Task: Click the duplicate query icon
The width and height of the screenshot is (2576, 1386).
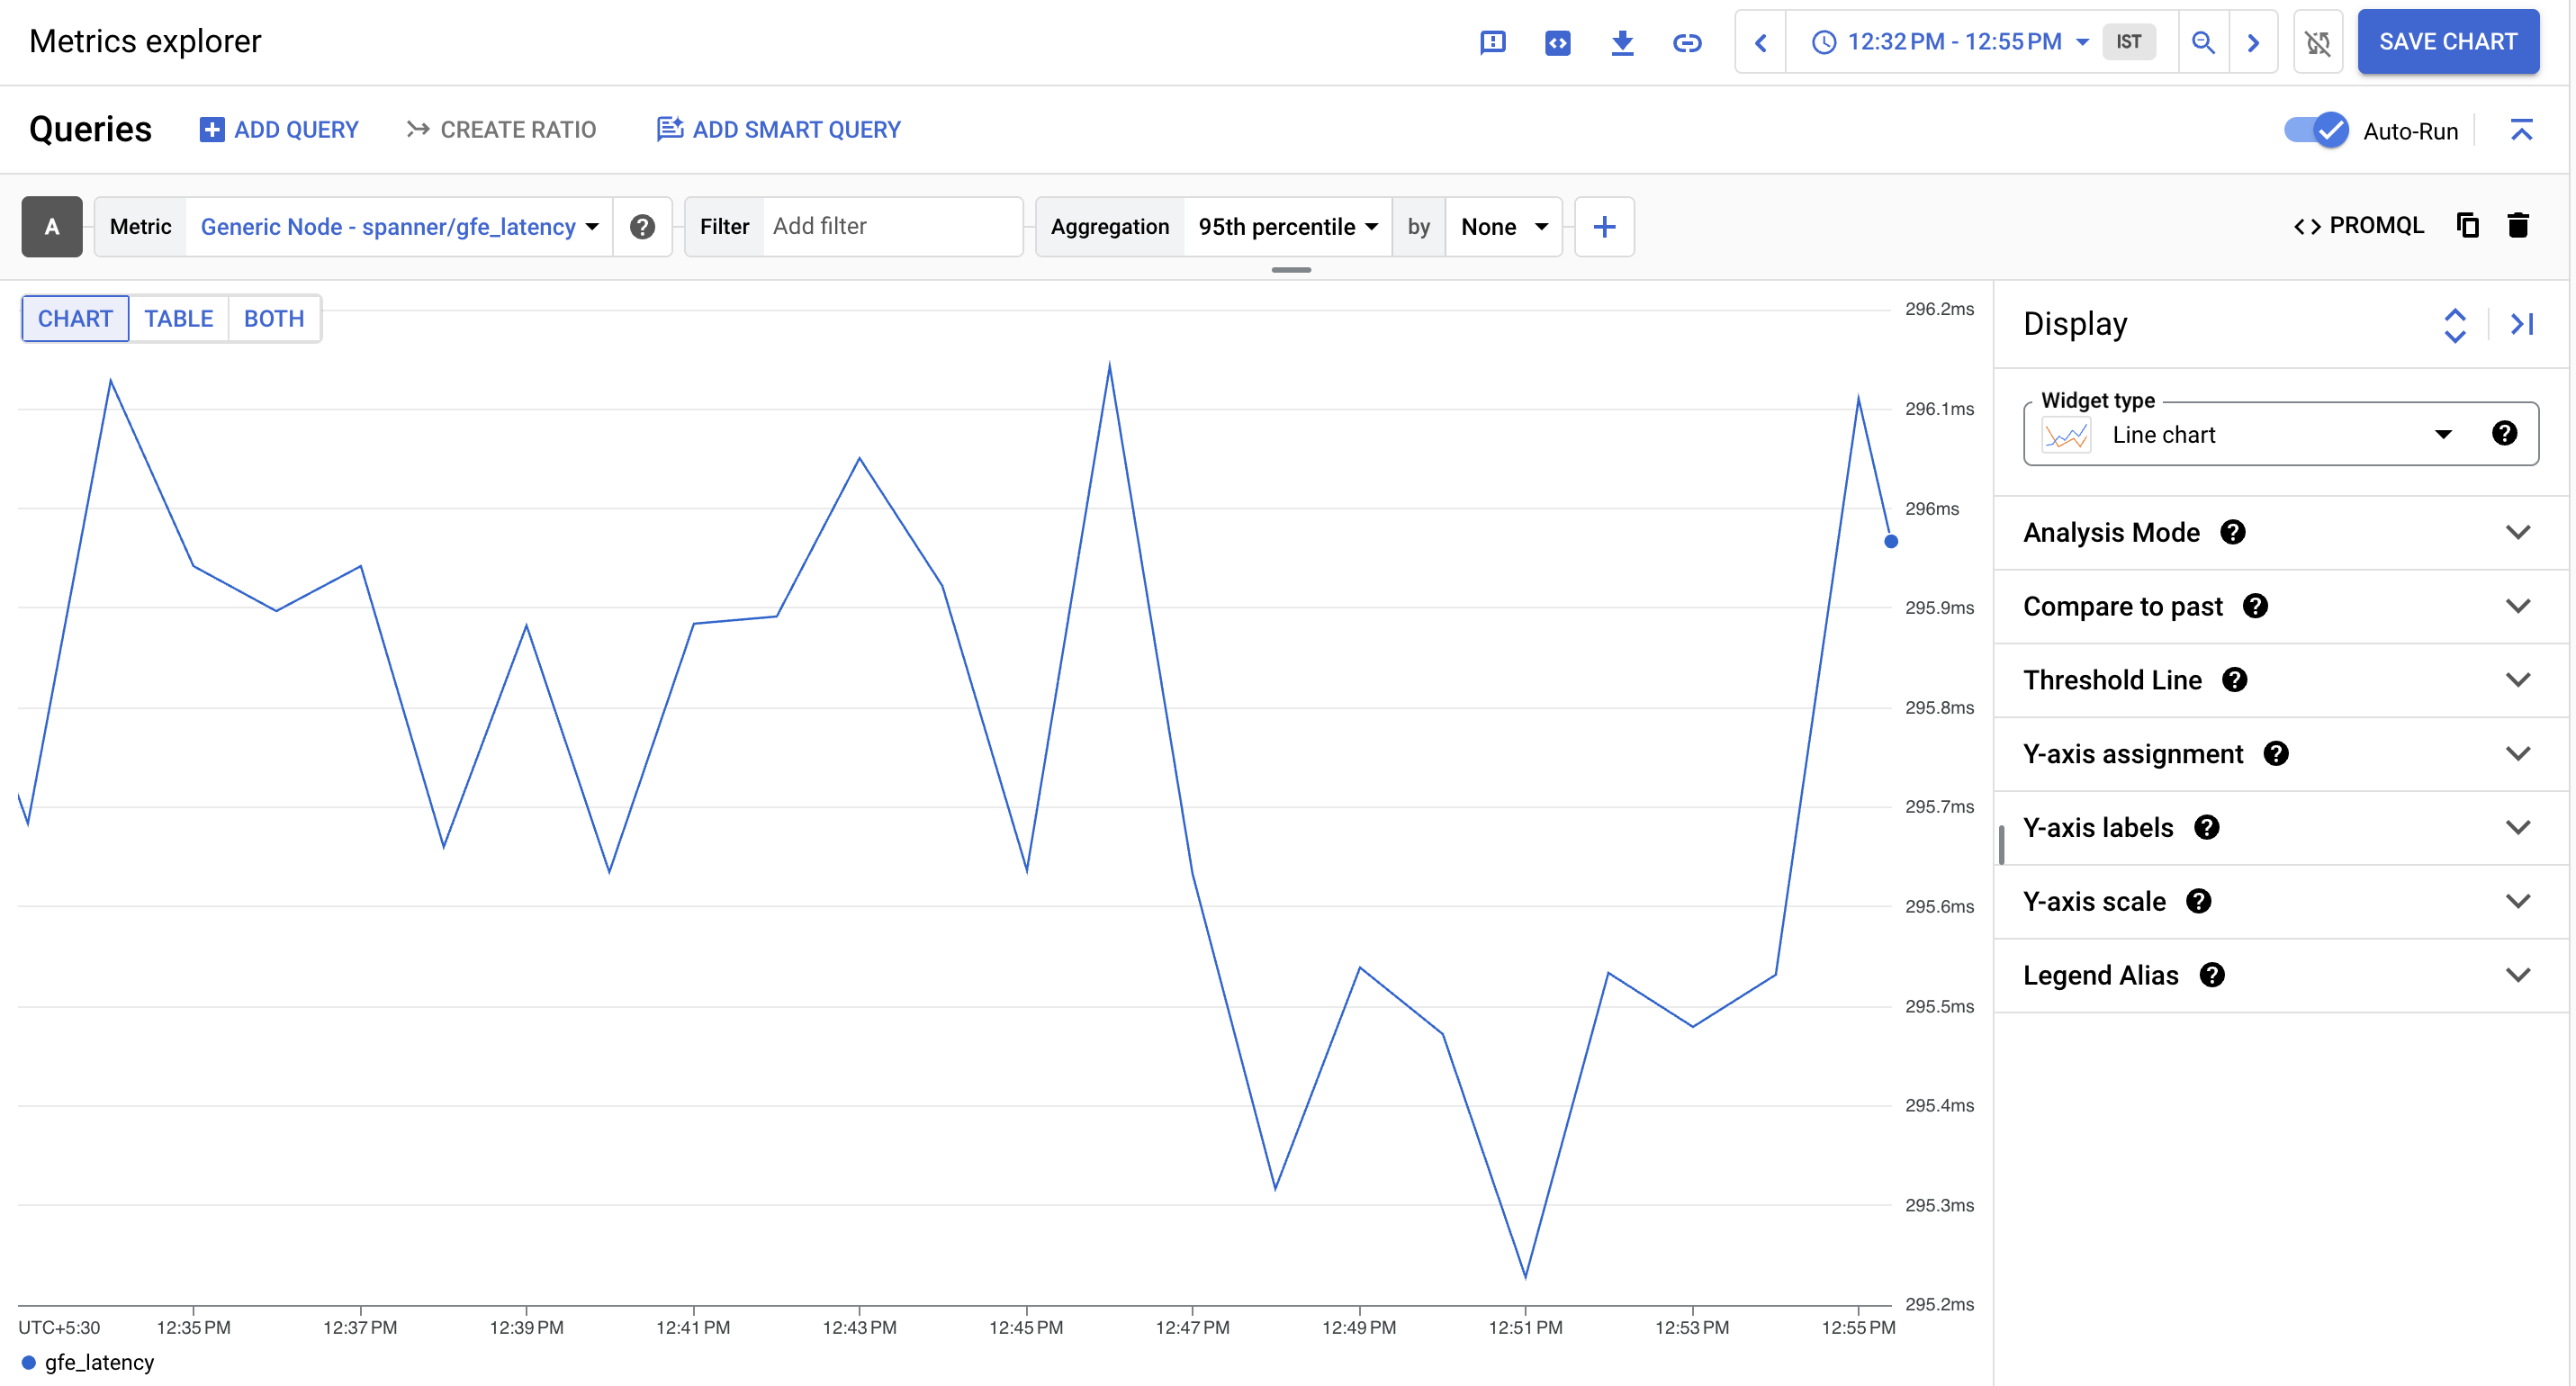Action: click(2467, 225)
